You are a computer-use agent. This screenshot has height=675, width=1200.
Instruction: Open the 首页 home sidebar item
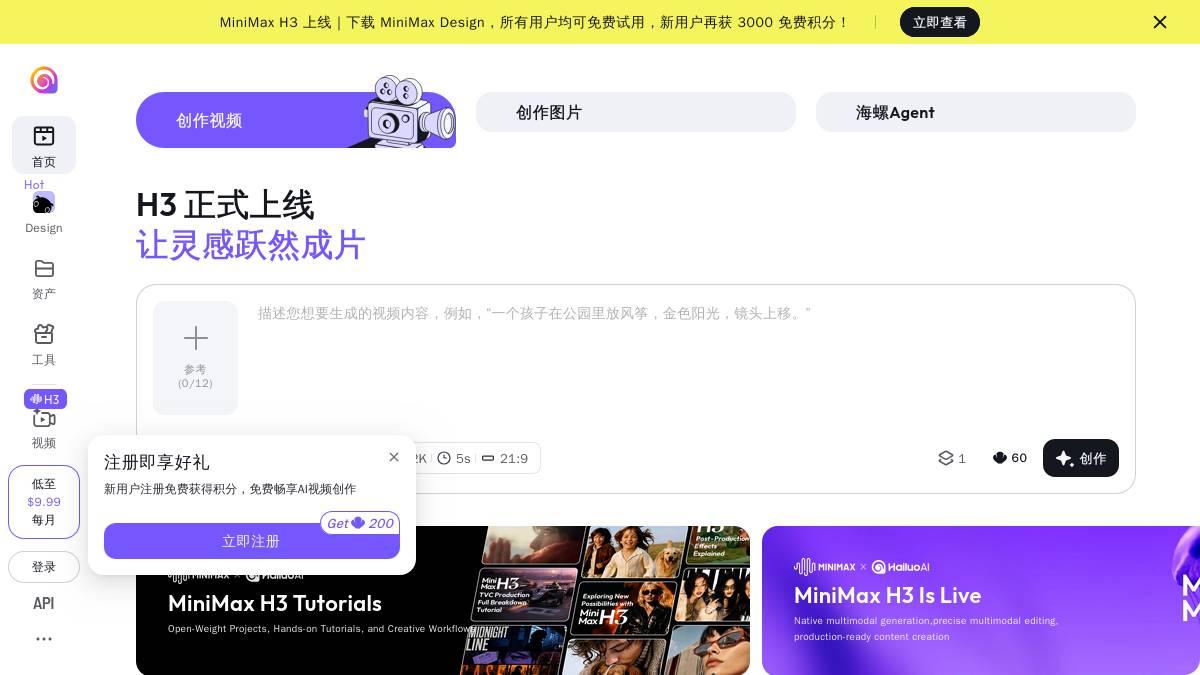(x=44, y=145)
